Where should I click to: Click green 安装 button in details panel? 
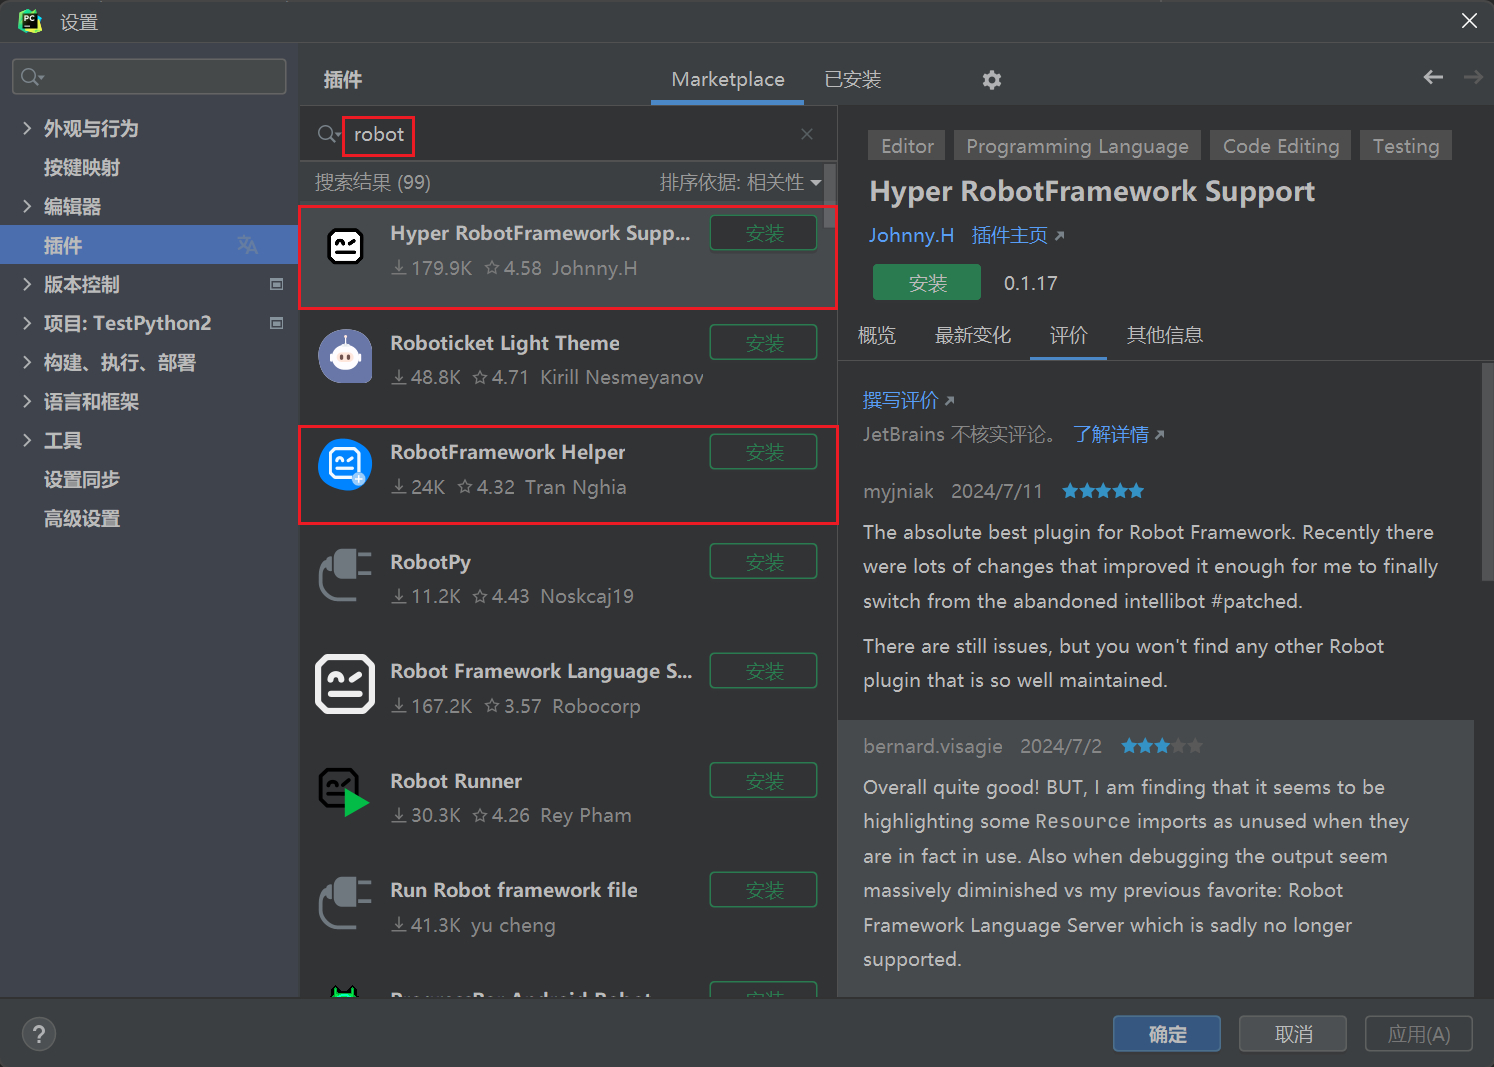(x=927, y=283)
